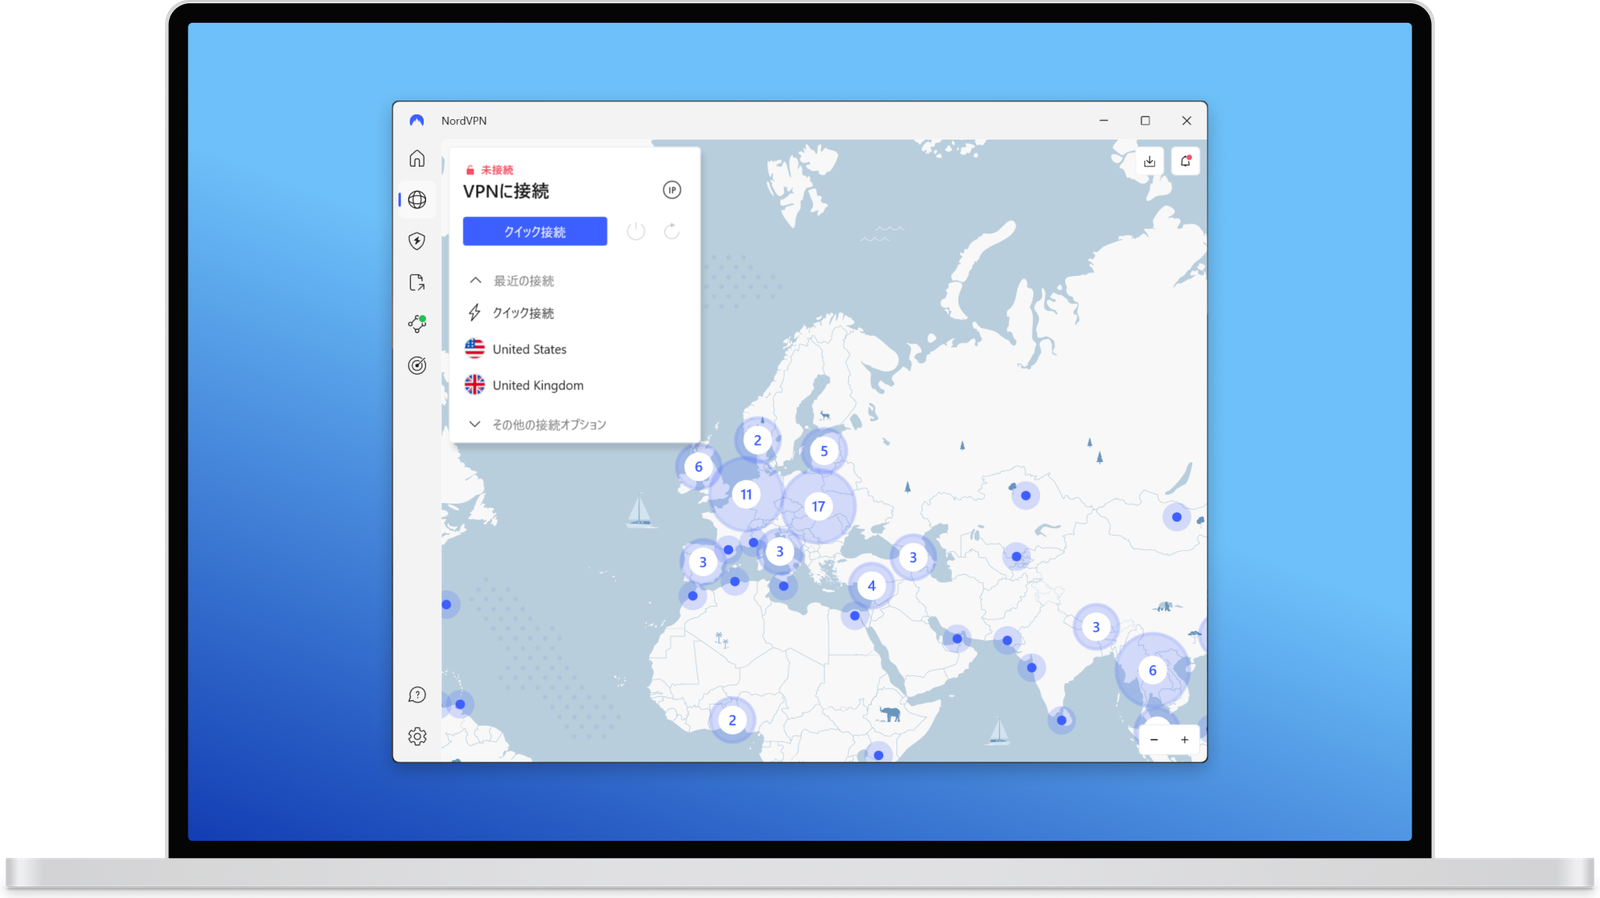
Task: Open the file share icon in sidebar
Action: pos(417,283)
